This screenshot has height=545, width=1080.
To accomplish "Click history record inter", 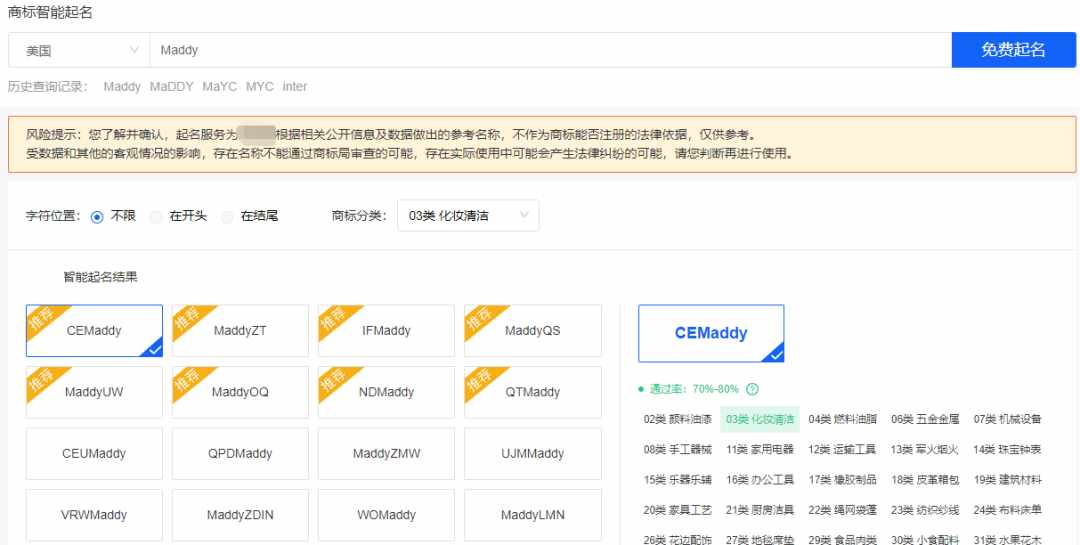I will tap(295, 87).
